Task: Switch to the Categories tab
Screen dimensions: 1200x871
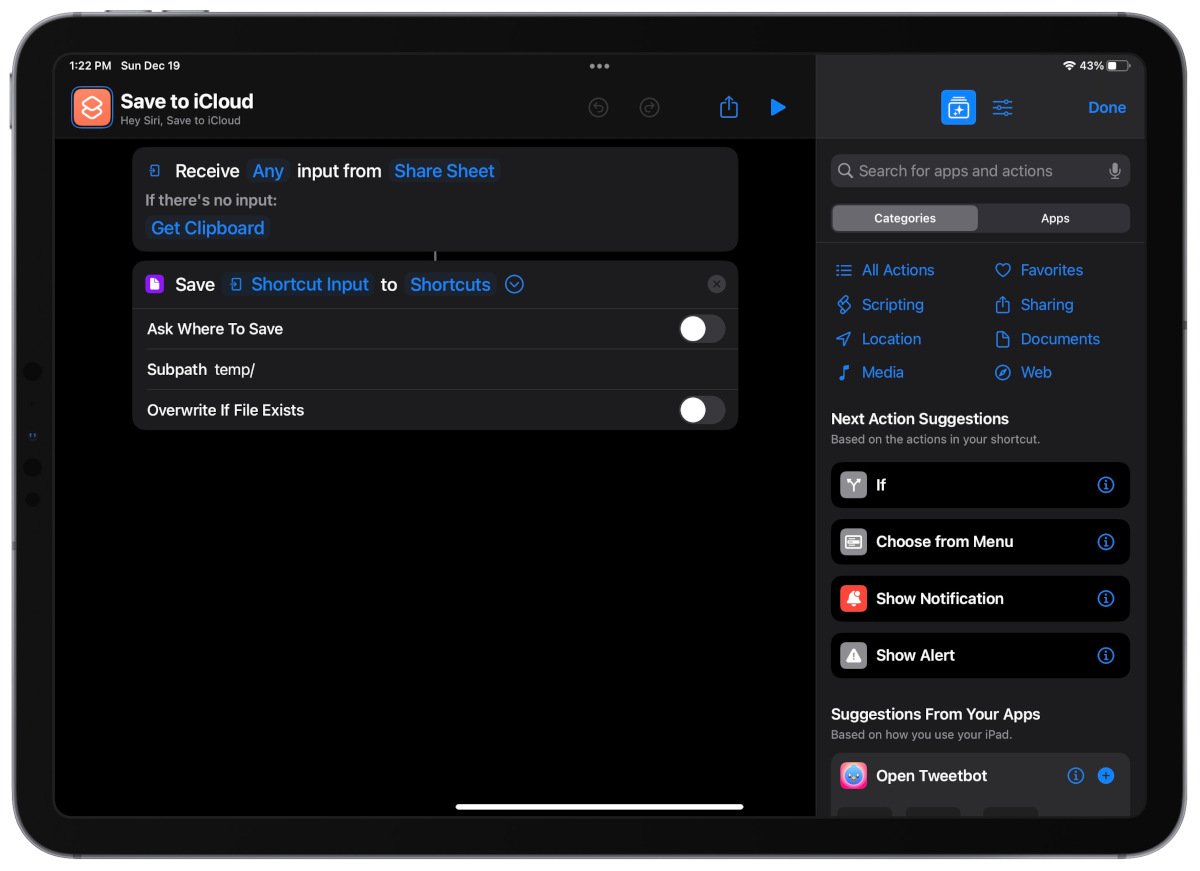Action: (905, 218)
